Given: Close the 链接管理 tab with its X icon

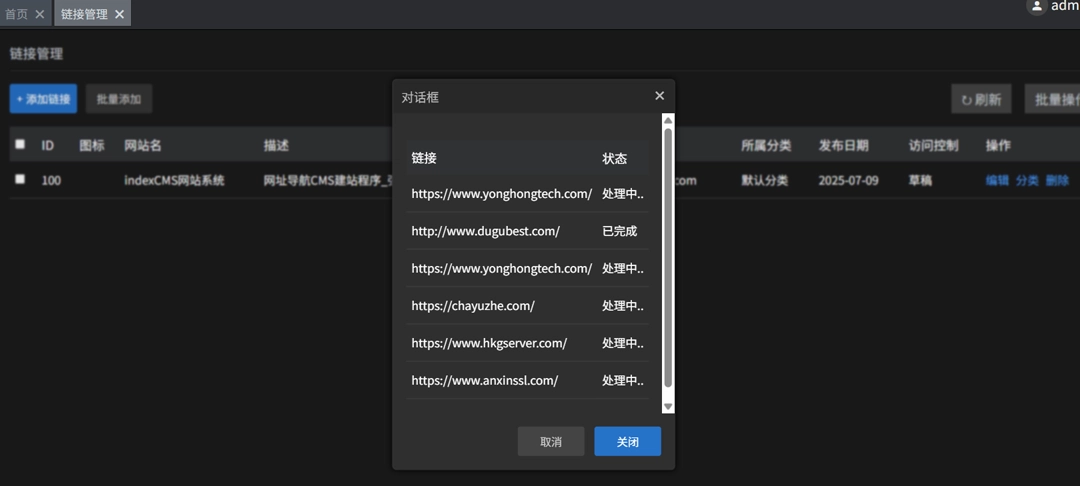Looking at the screenshot, I should pos(119,14).
